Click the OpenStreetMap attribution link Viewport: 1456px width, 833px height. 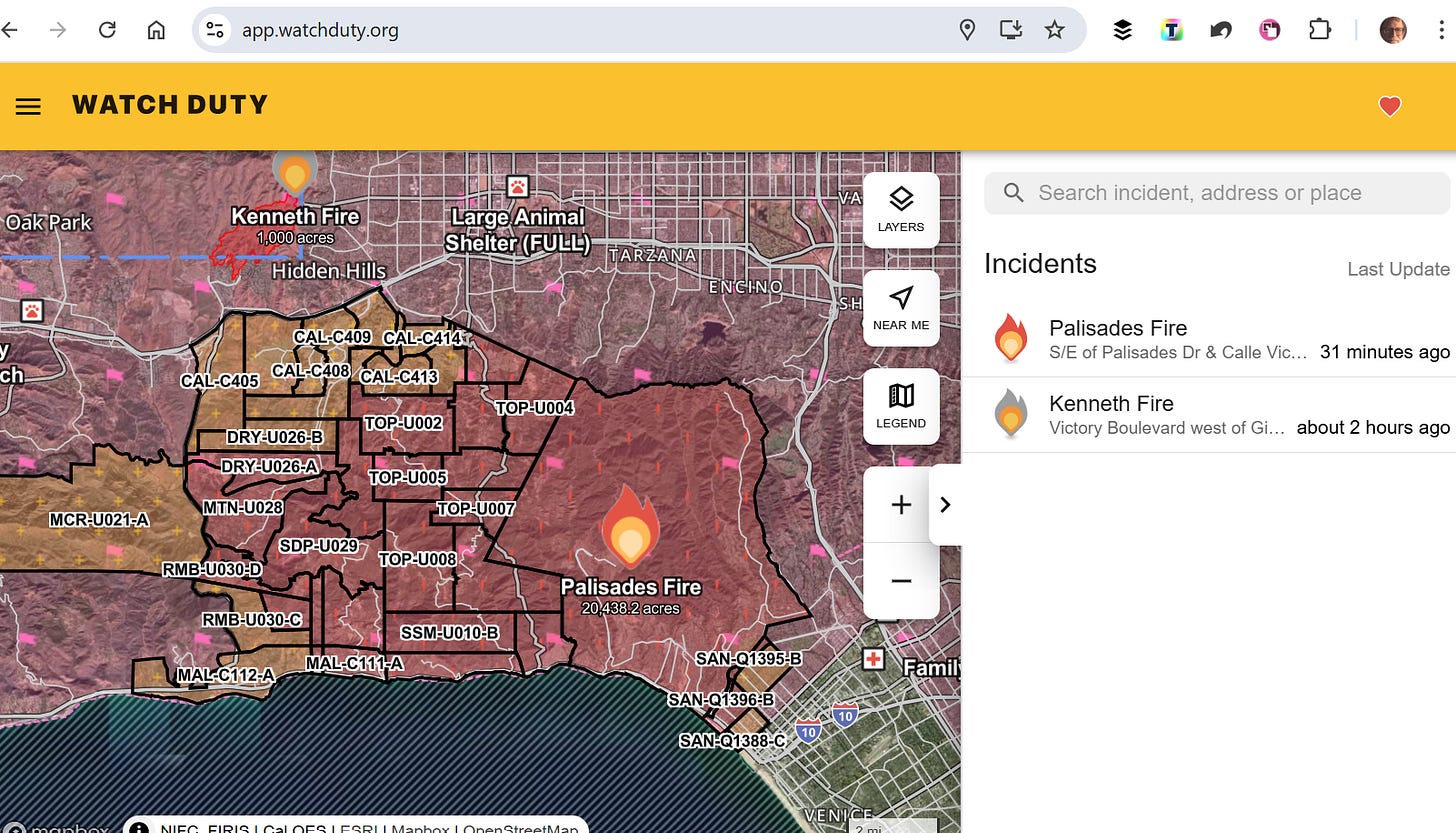[521, 829]
